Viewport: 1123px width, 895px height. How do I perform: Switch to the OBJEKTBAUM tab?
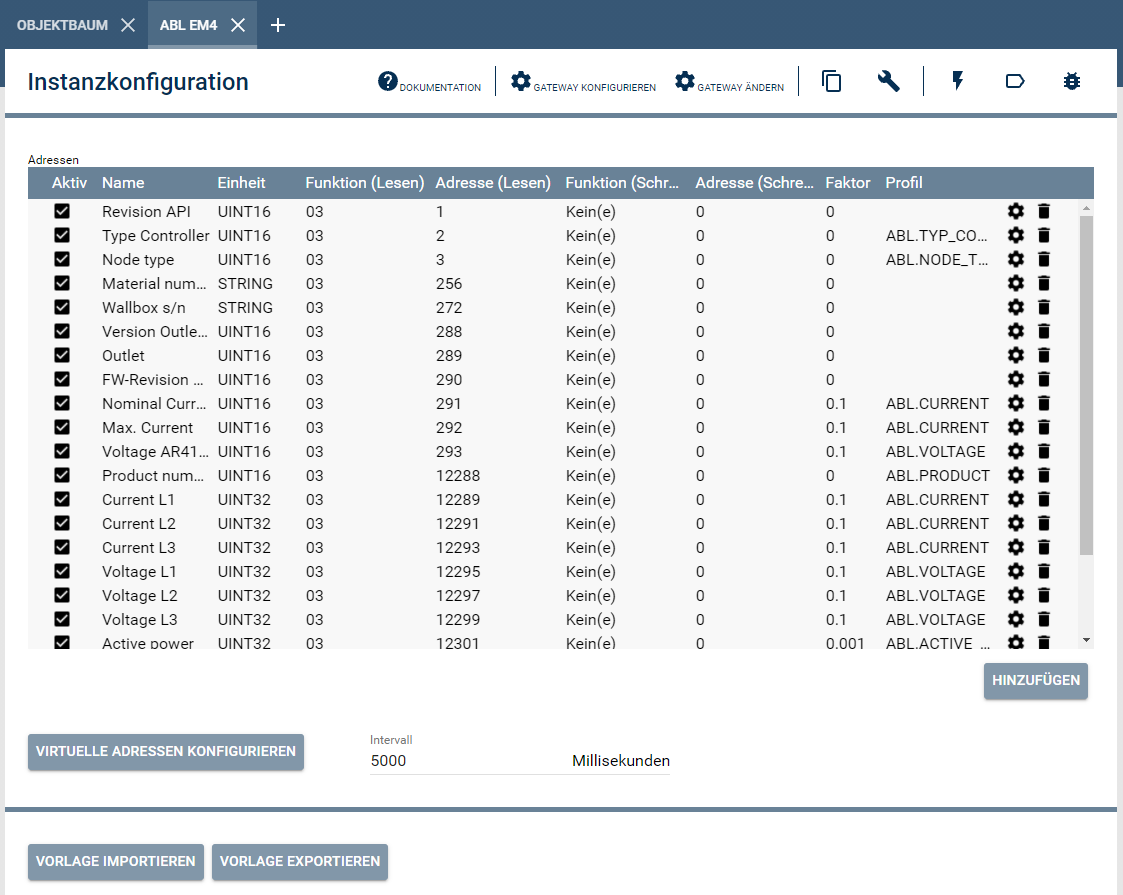coord(60,25)
